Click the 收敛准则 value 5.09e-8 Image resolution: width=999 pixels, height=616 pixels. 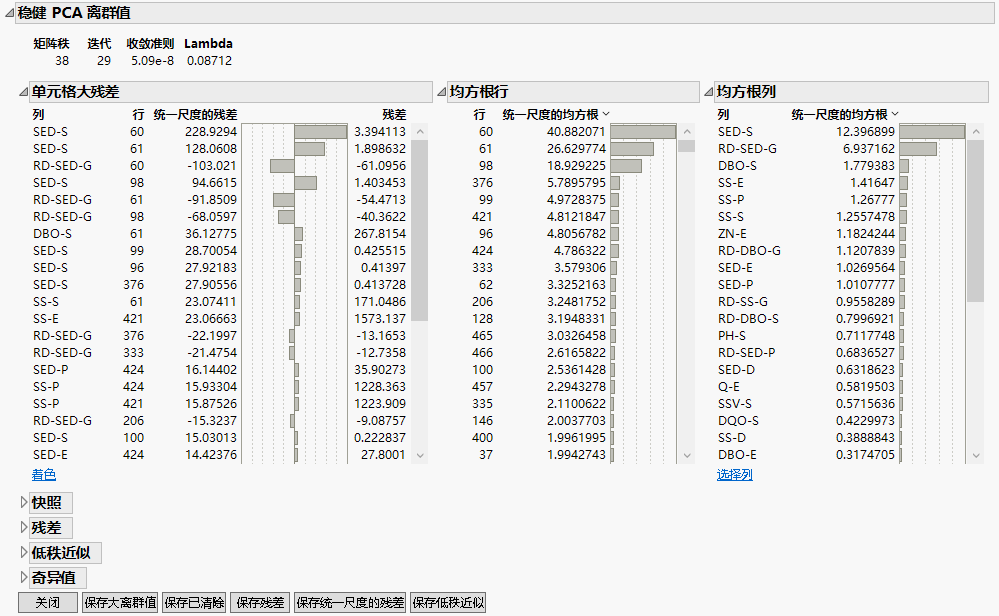(x=152, y=61)
